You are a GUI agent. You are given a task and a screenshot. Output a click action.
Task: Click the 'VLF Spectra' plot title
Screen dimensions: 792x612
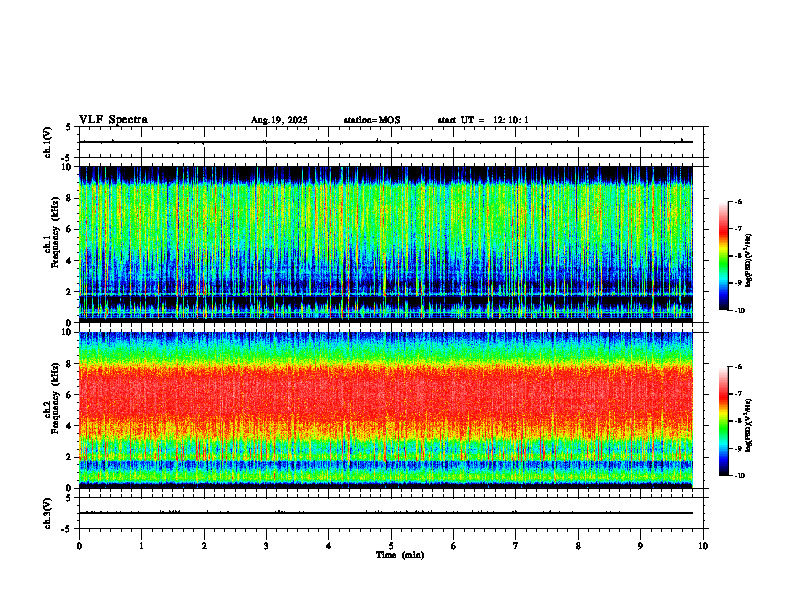113,120
